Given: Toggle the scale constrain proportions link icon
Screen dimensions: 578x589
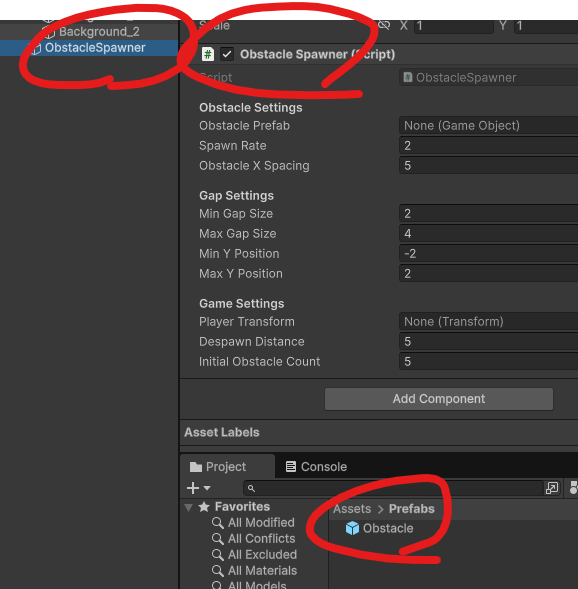Looking at the screenshot, I should pos(384,25).
